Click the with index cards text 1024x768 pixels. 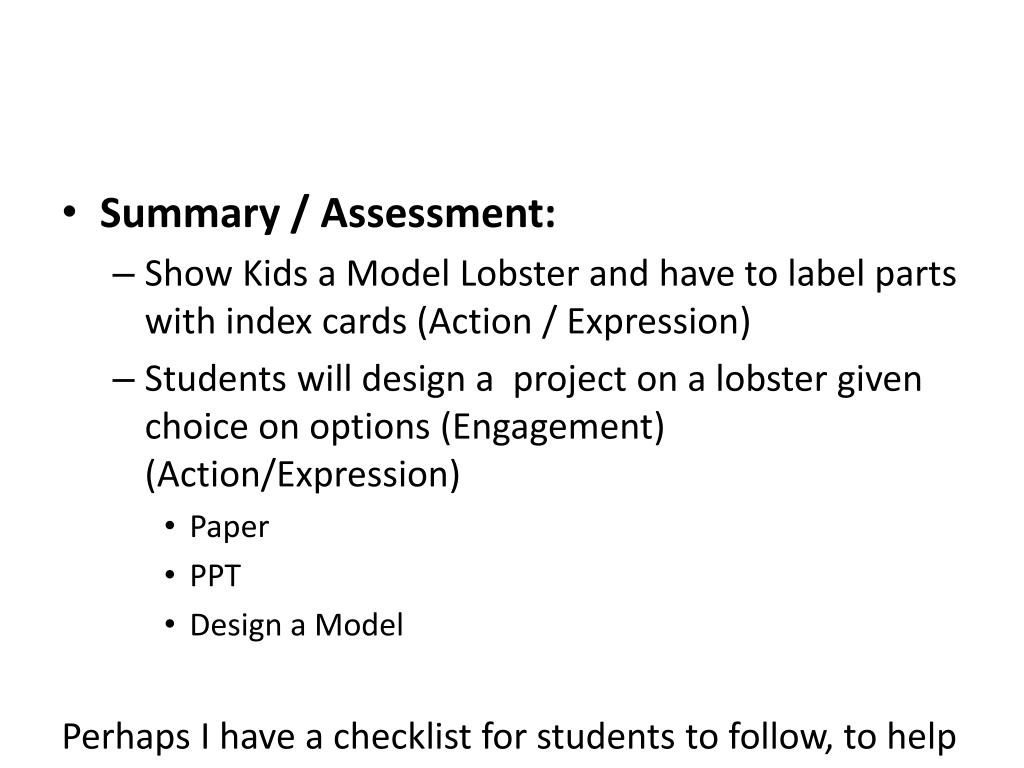coord(276,321)
